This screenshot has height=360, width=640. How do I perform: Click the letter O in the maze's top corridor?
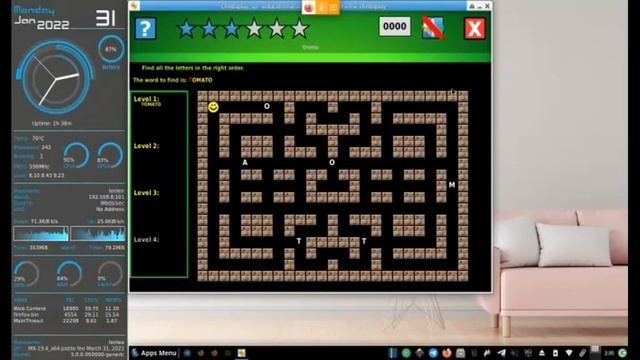[267, 106]
